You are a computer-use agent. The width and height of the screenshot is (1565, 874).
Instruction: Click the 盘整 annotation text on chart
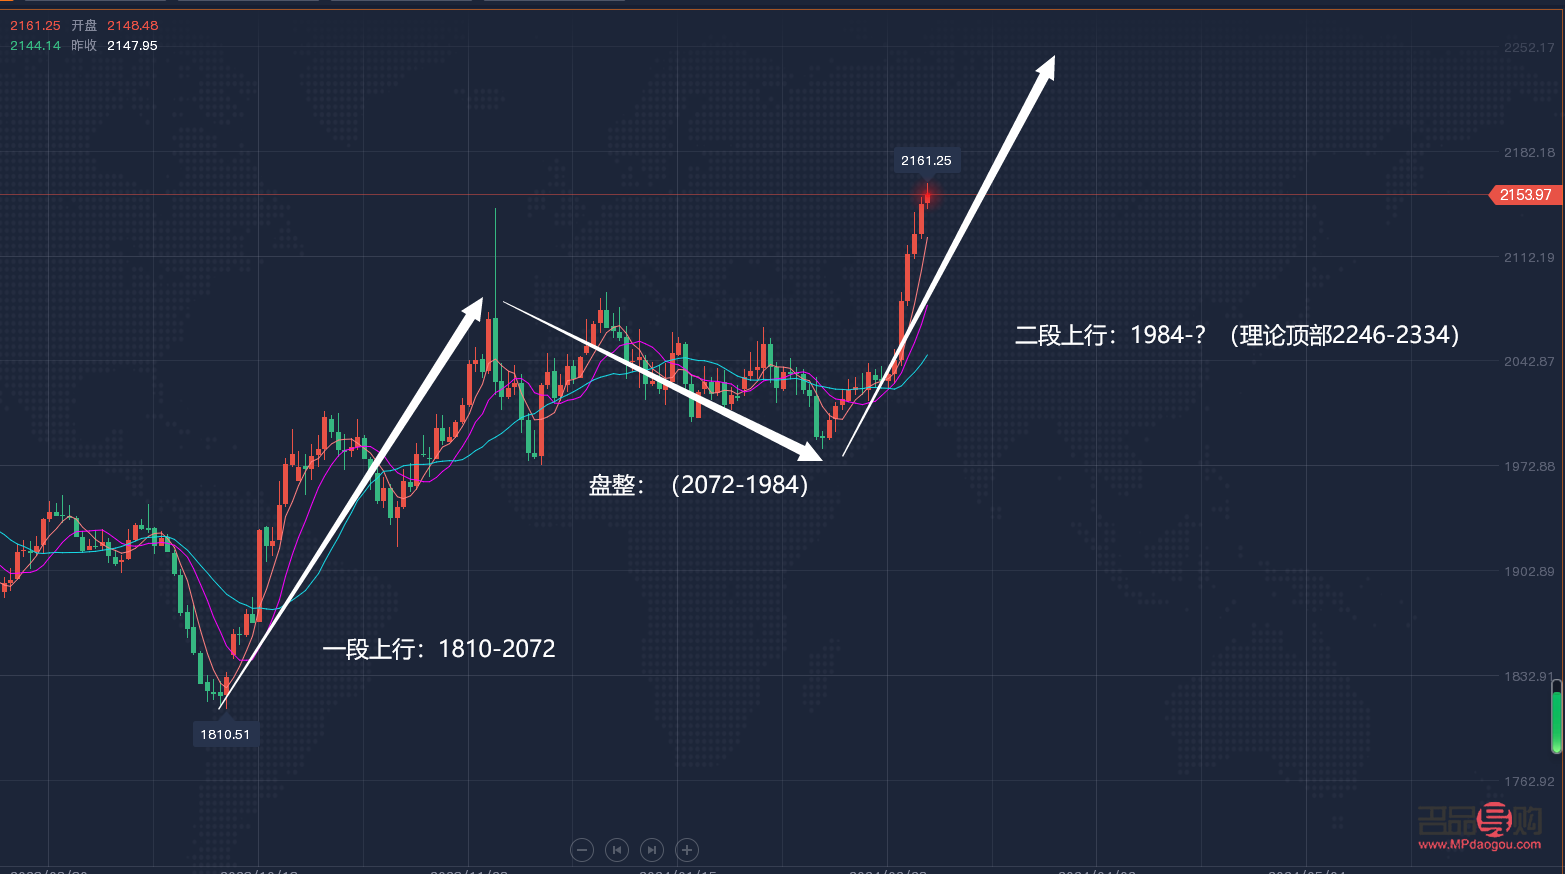[614, 484]
